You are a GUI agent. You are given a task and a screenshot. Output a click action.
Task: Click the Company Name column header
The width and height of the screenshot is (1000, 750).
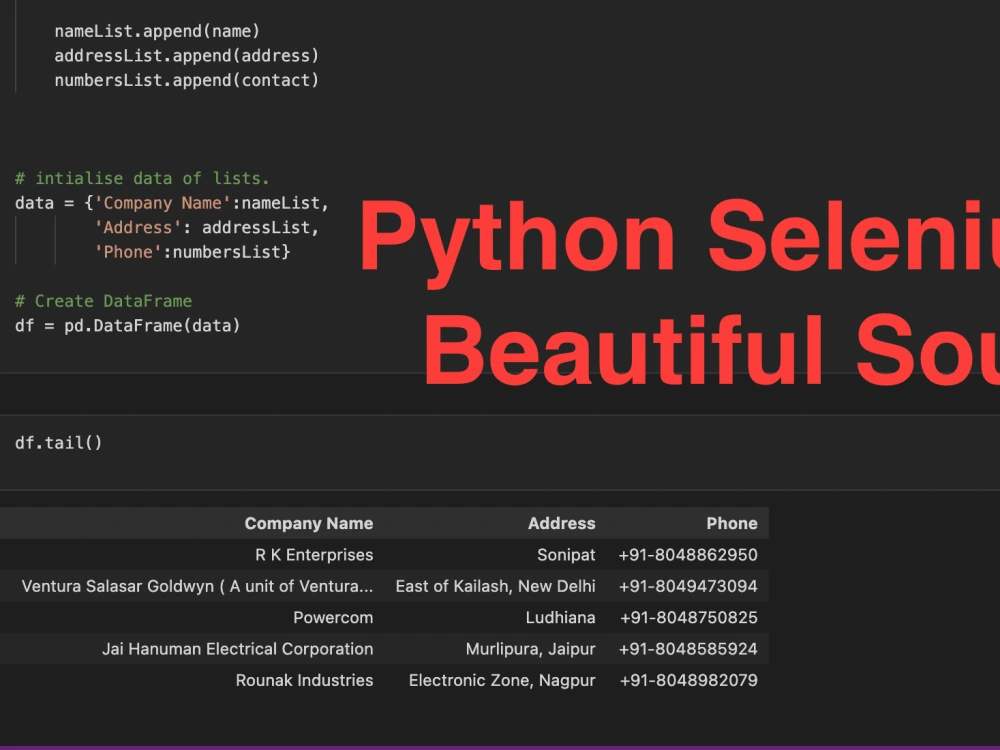(309, 524)
